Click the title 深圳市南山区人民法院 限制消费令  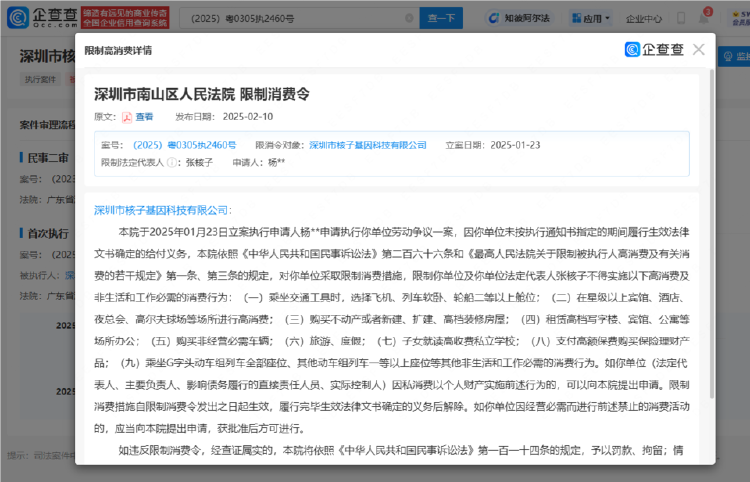(x=201, y=94)
